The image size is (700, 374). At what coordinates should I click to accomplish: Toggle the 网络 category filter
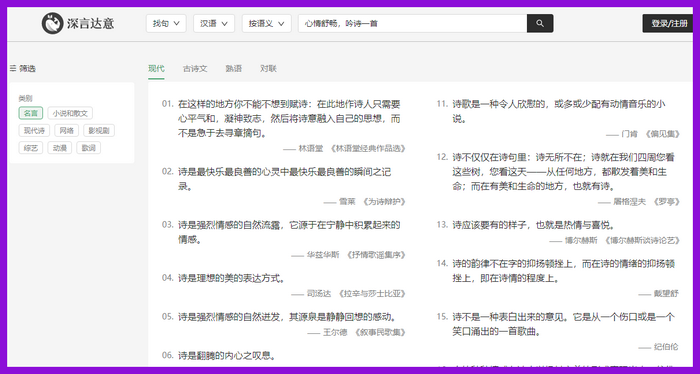(67, 130)
